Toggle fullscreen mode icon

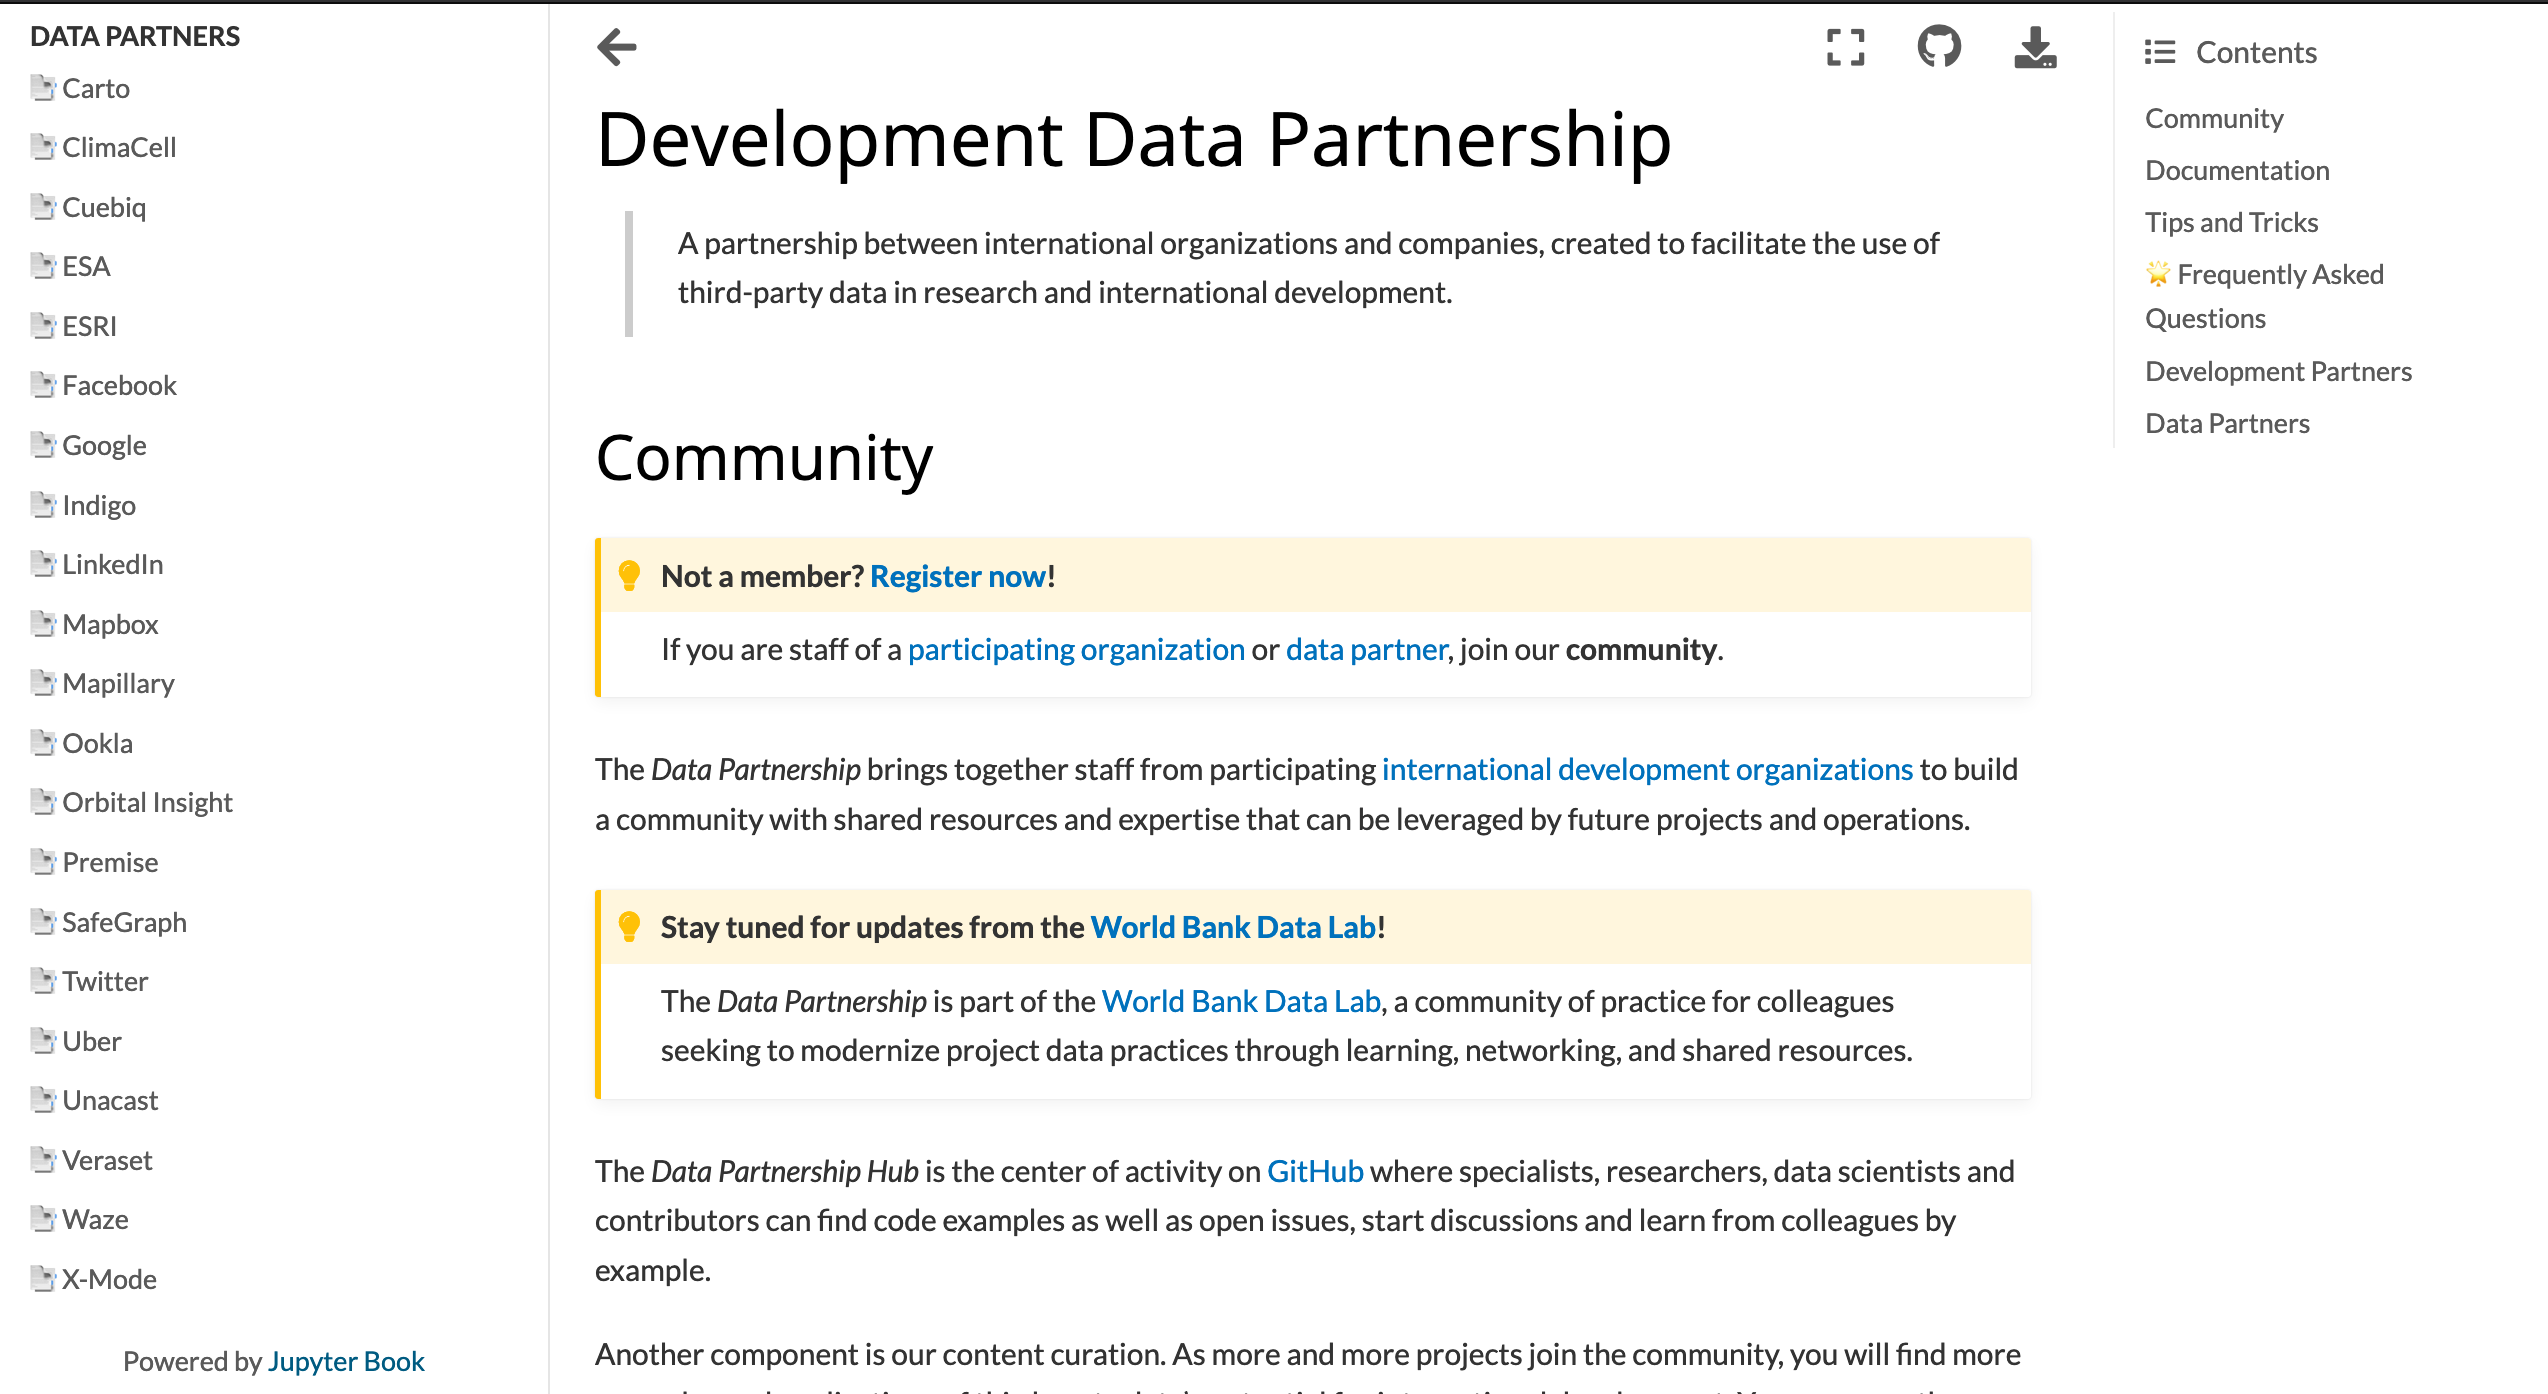(1845, 47)
